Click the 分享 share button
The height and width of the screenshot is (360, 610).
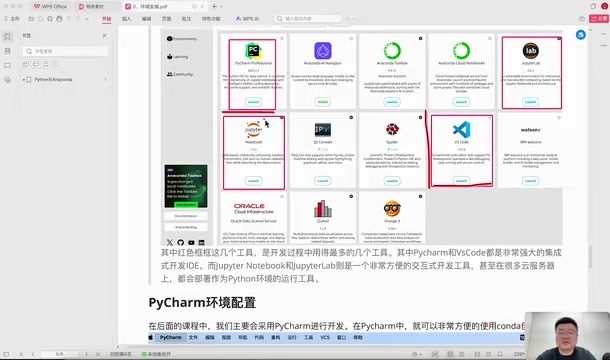coord(599,19)
